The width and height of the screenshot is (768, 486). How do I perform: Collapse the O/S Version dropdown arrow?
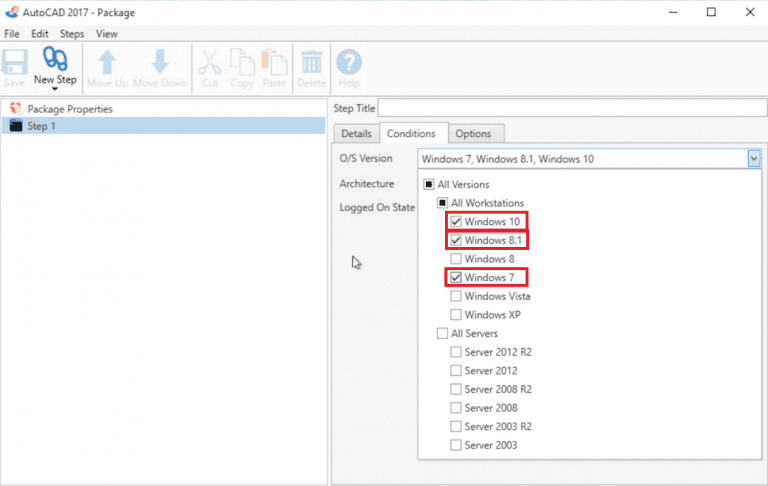coord(754,159)
